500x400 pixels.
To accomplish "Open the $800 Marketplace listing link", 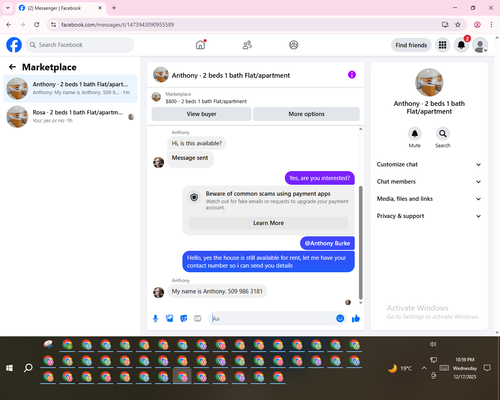I will [206, 101].
